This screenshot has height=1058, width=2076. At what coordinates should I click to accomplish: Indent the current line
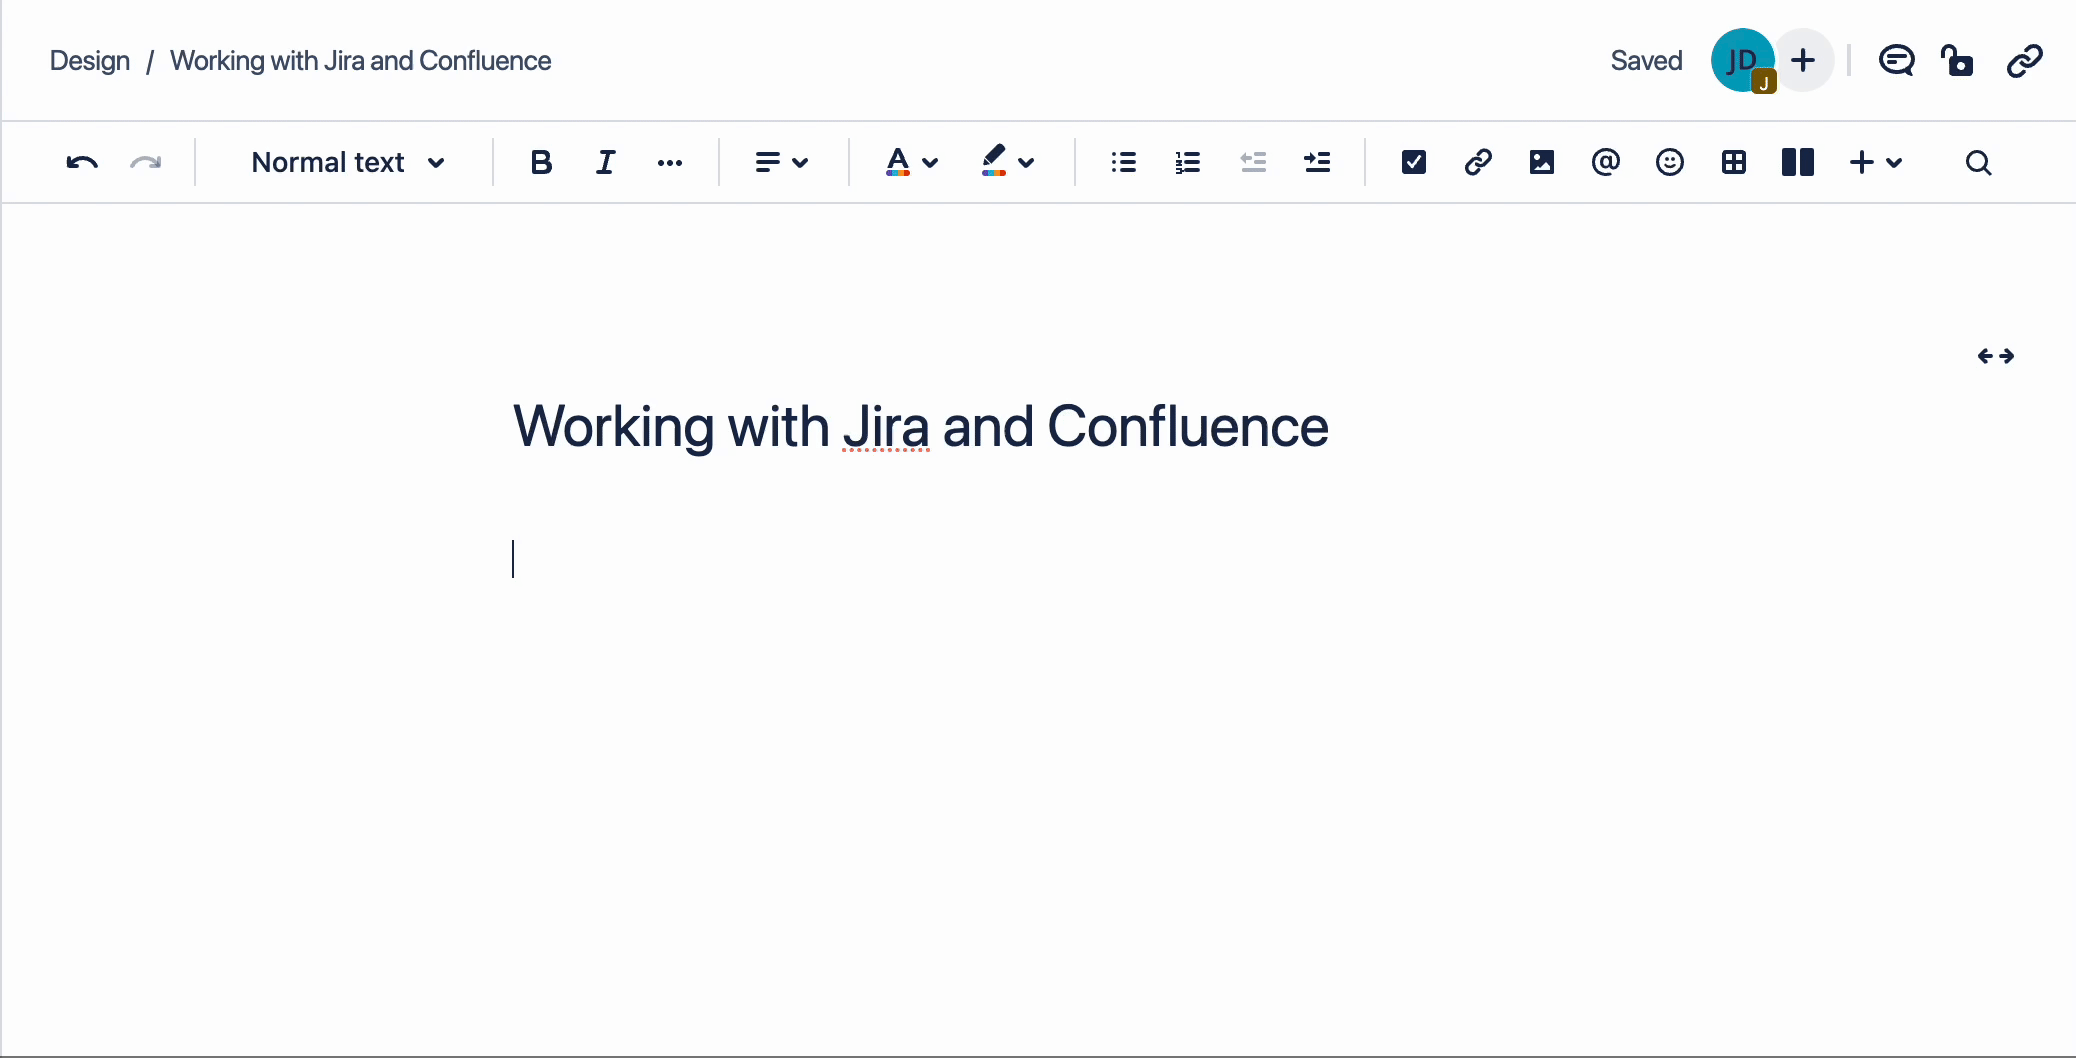click(x=1317, y=162)
